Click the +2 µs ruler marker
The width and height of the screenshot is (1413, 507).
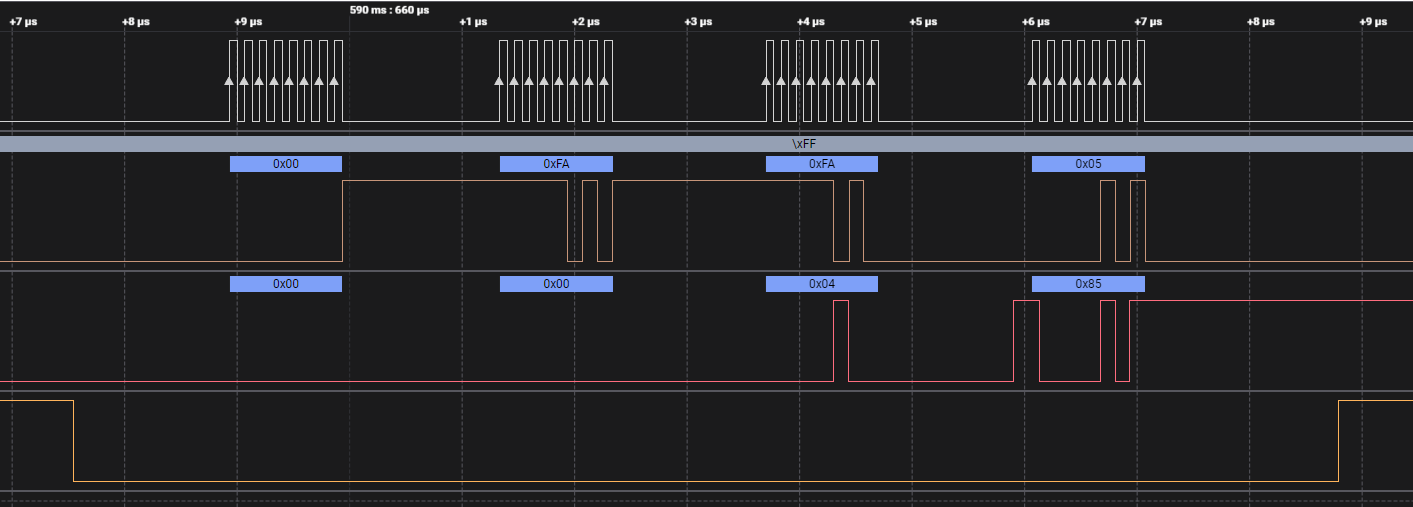(x=586, y=22)
